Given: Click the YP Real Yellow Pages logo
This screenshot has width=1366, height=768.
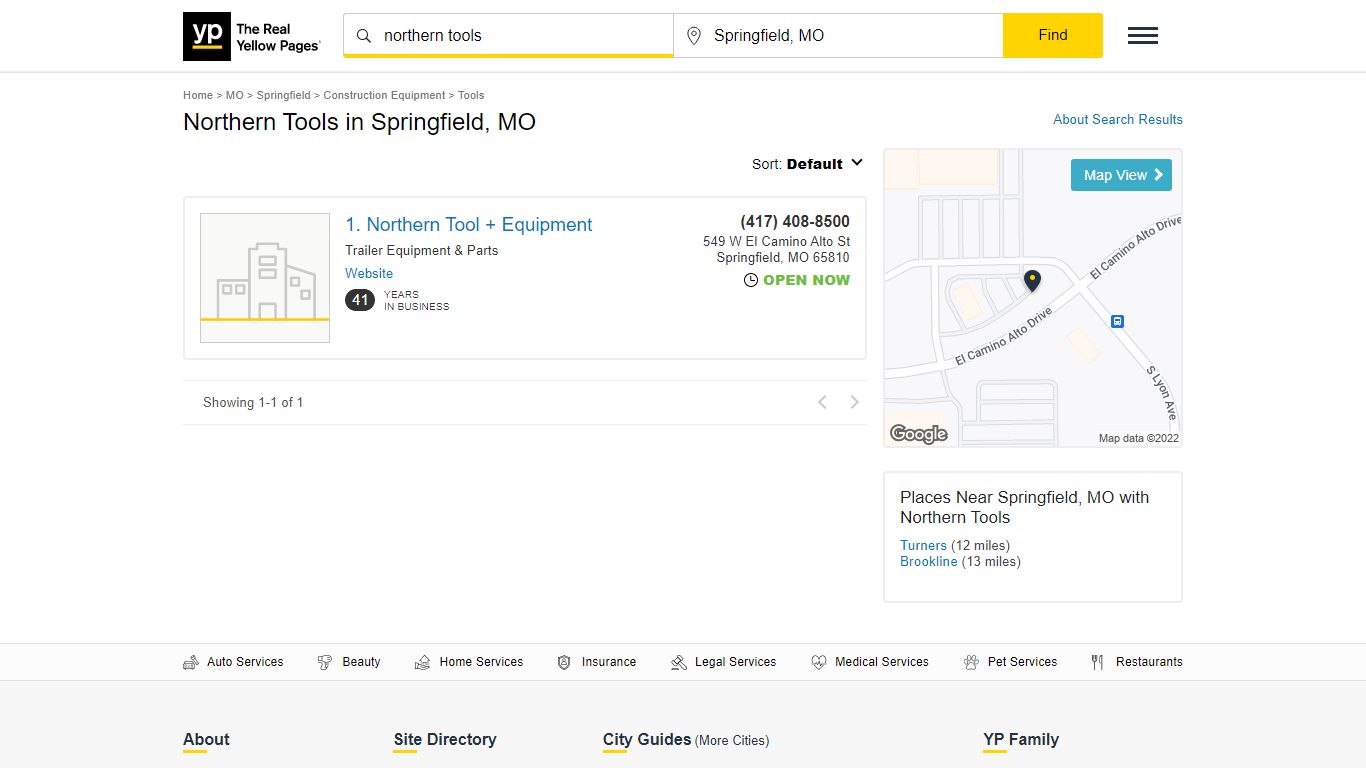Looking at the screenshot, I should tap(252, 37).
